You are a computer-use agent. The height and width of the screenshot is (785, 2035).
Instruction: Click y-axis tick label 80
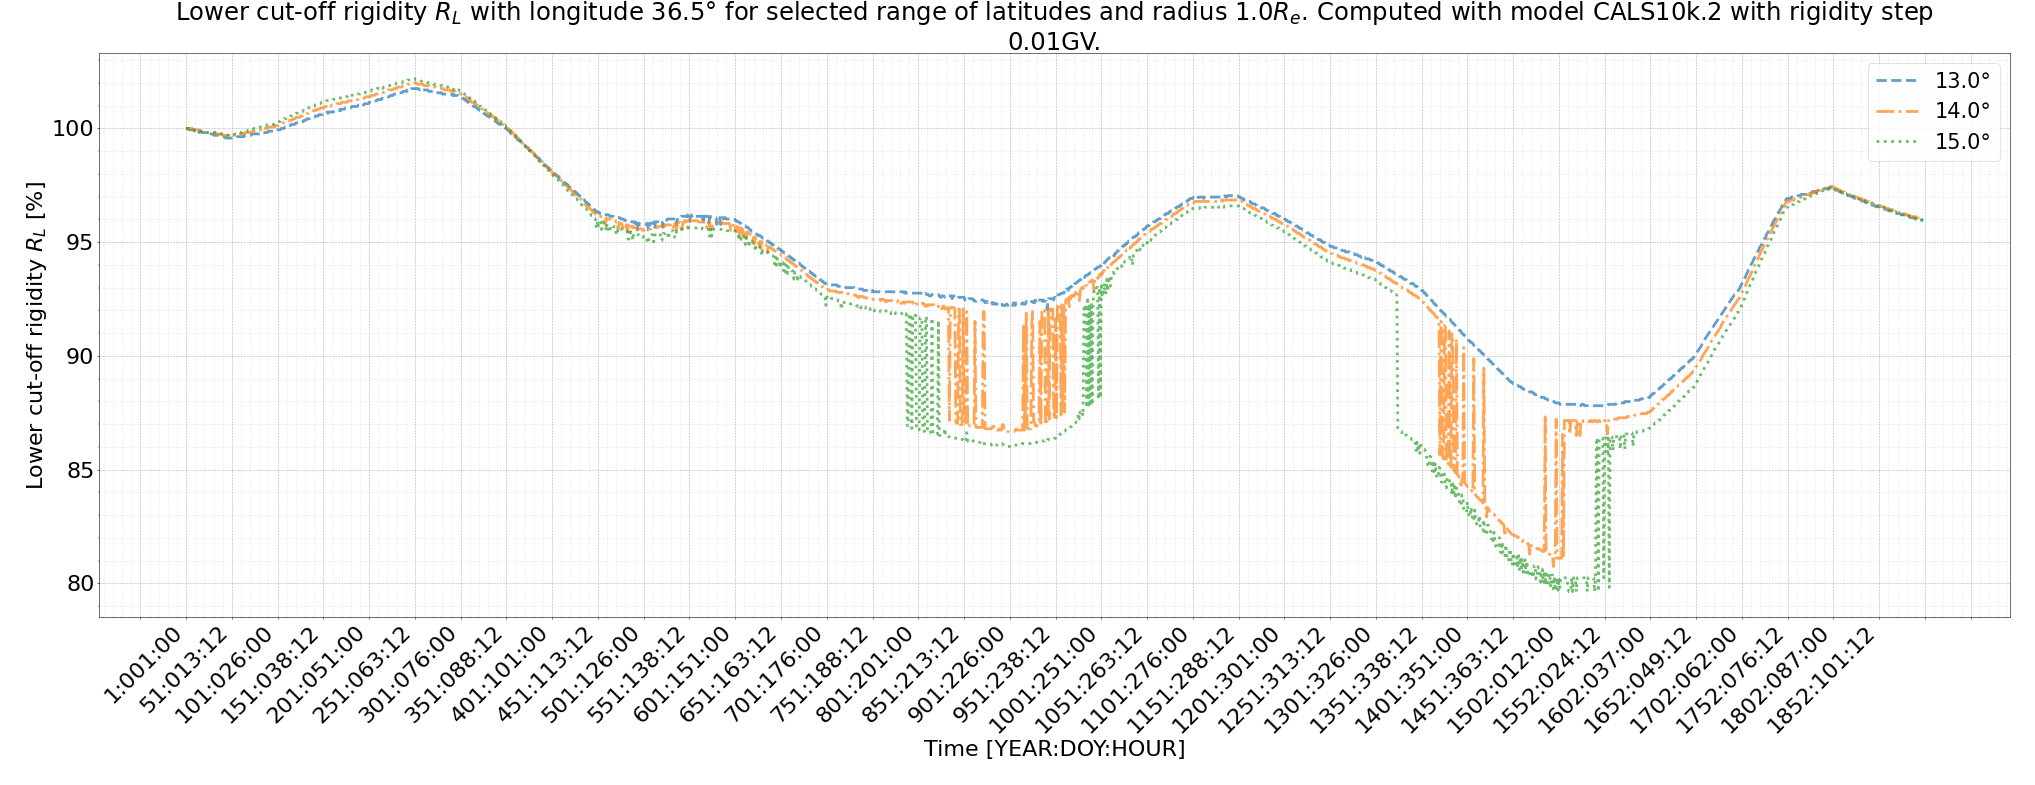point(78,584)
